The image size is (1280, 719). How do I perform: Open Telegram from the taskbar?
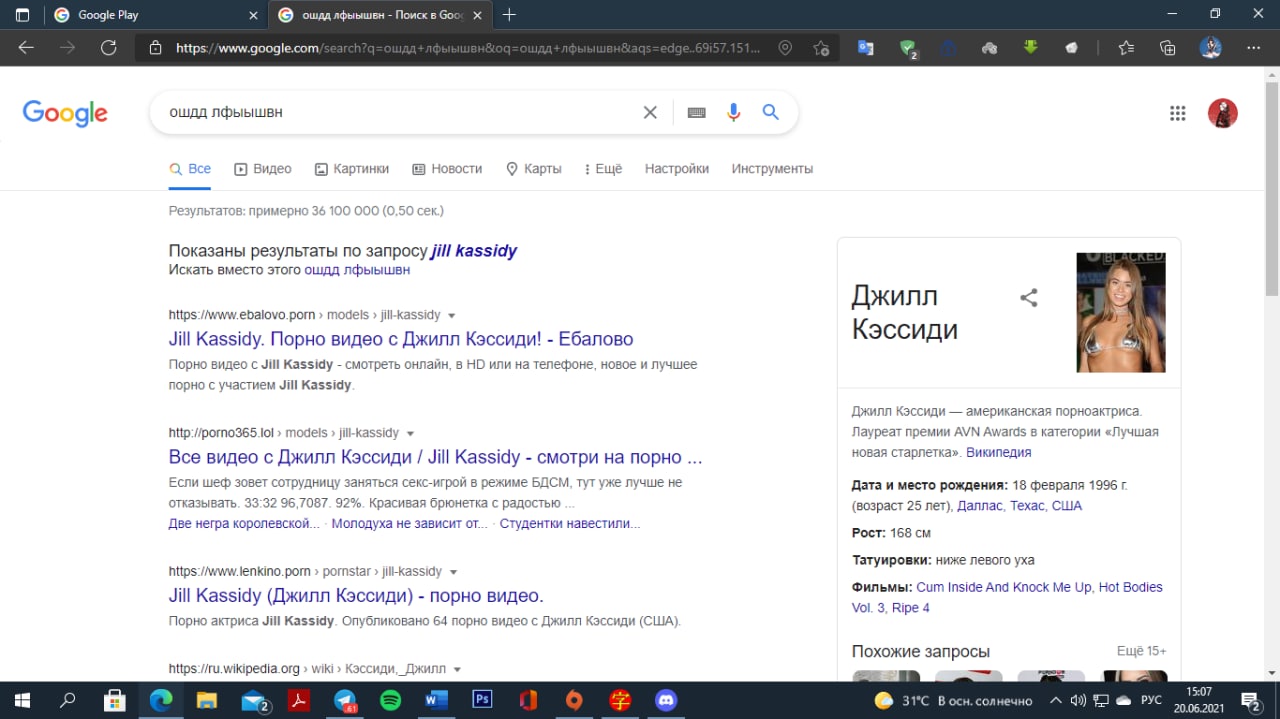click(345, 700)
